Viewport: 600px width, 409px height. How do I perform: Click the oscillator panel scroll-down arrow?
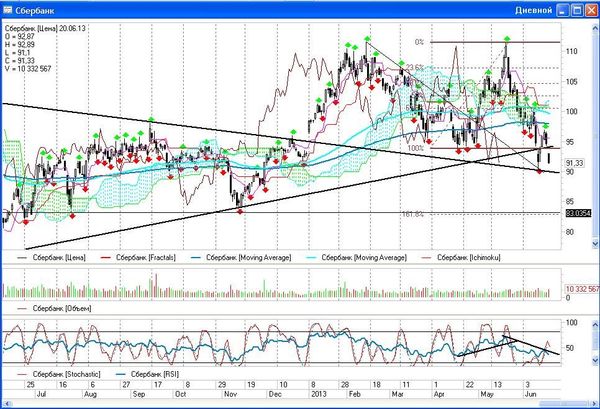point(595,360)
